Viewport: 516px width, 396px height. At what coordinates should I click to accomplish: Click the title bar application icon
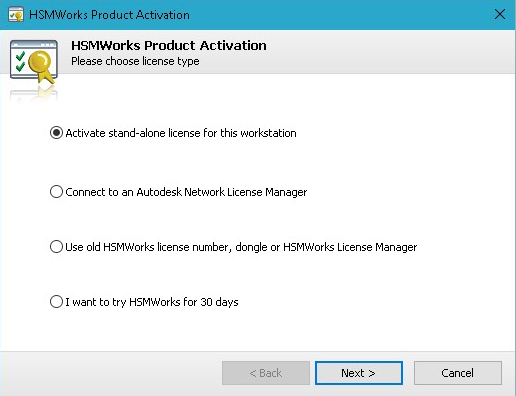click(16, 15)
